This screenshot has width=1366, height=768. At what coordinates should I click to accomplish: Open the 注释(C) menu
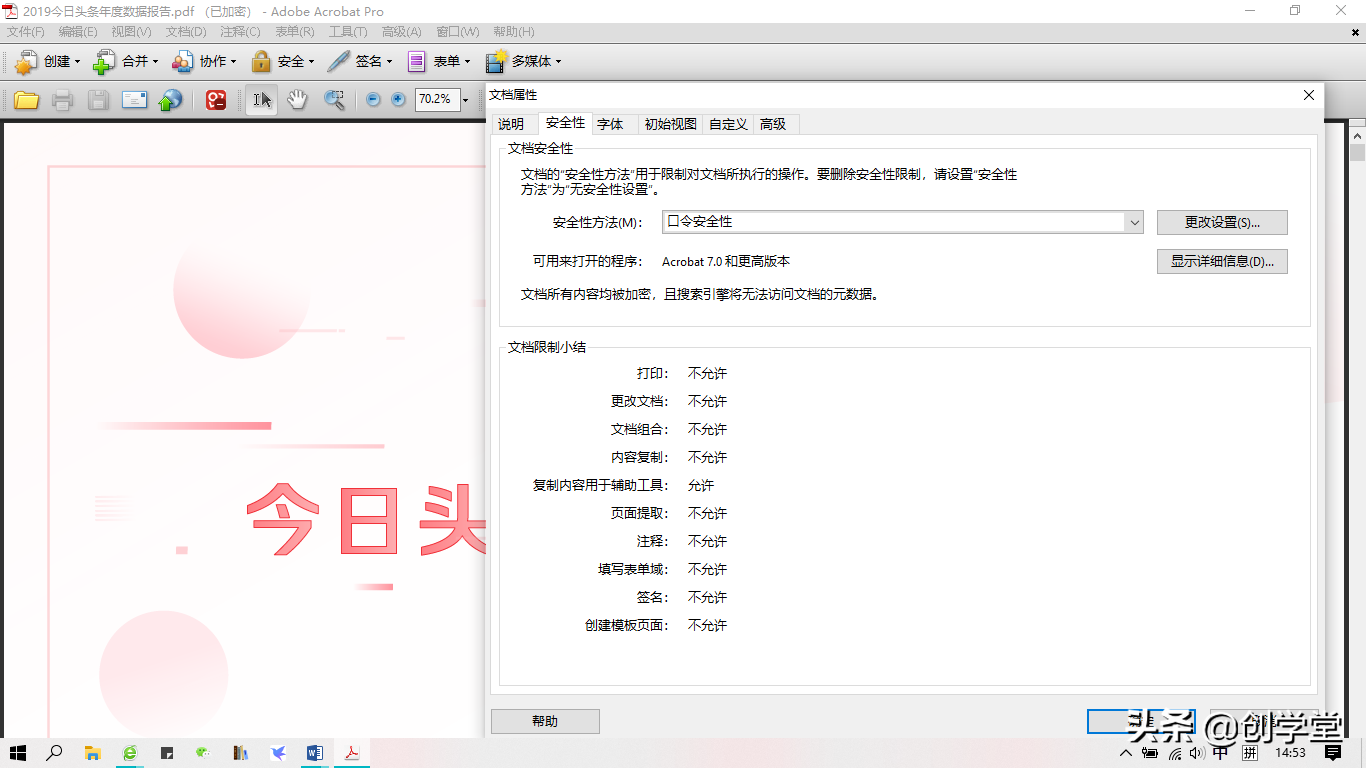[x=240, y=32]
